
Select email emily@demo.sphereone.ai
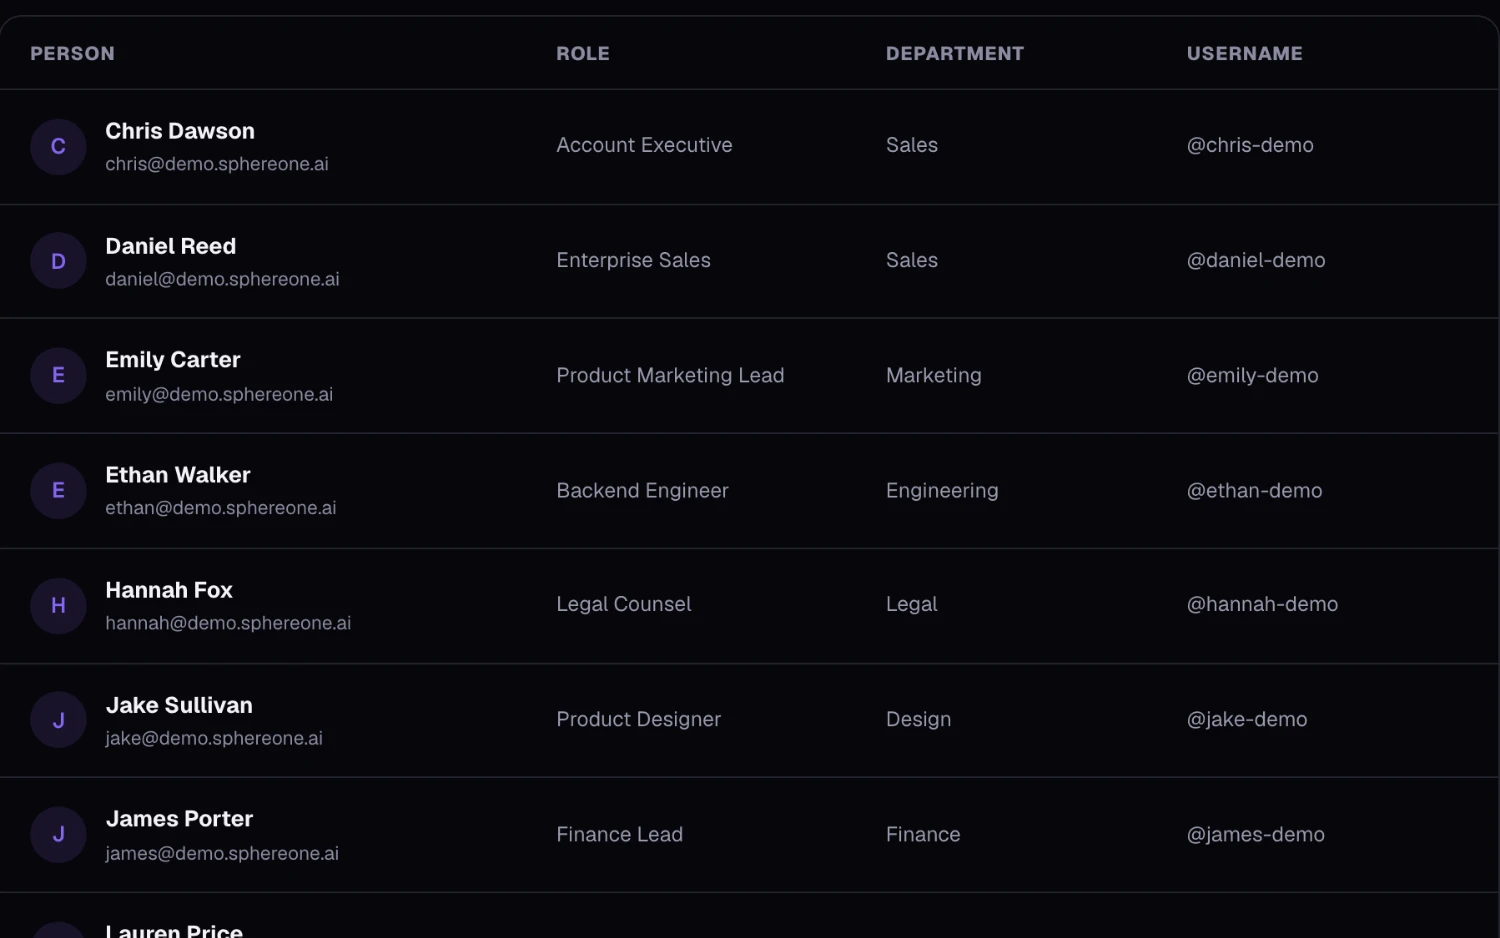219,394
